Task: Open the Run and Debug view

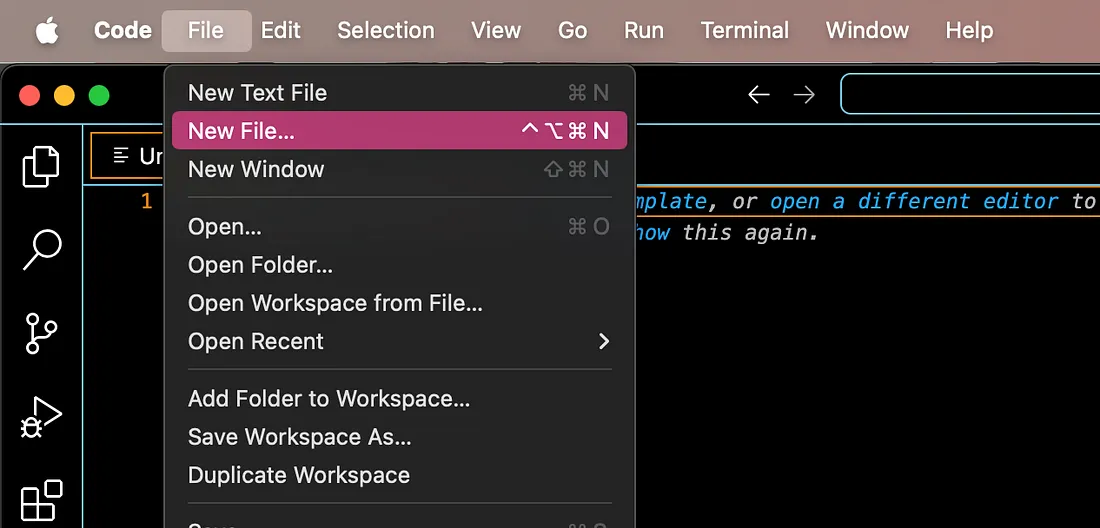Action: (41, 419)
